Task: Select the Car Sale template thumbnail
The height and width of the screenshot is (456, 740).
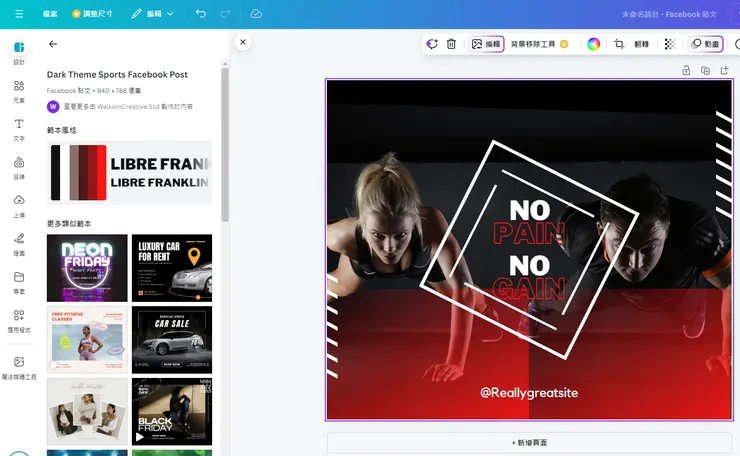Action: (x=172, y=340)
